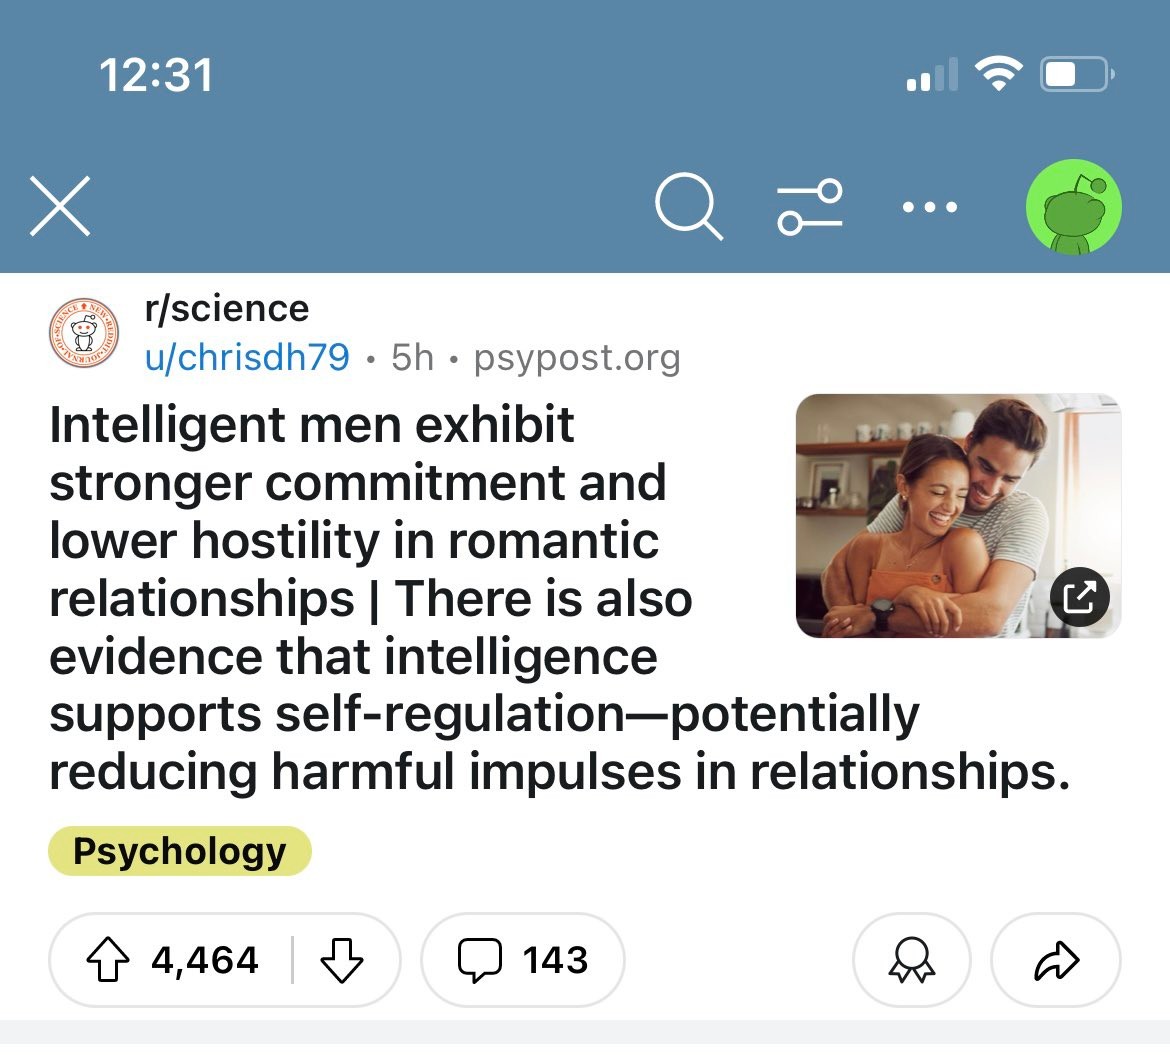Share the post using arrow icon

[x=1055, y=960]
